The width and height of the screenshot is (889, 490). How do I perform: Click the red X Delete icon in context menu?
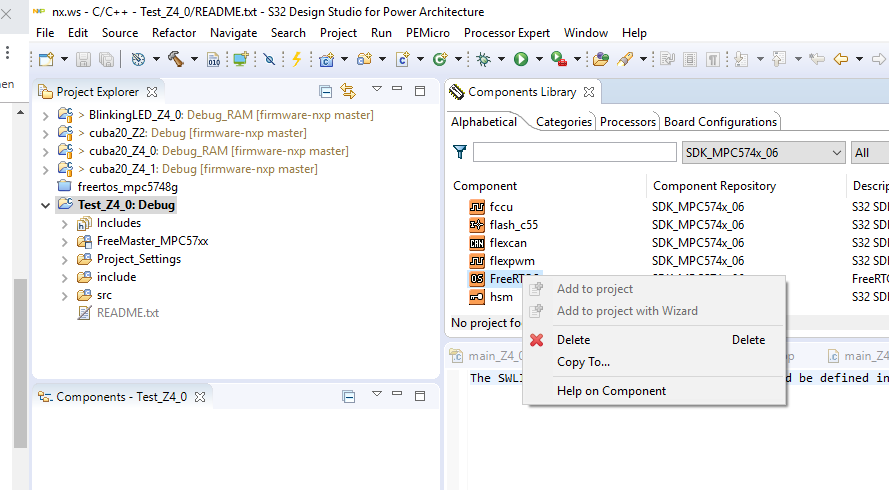(537, 340)
